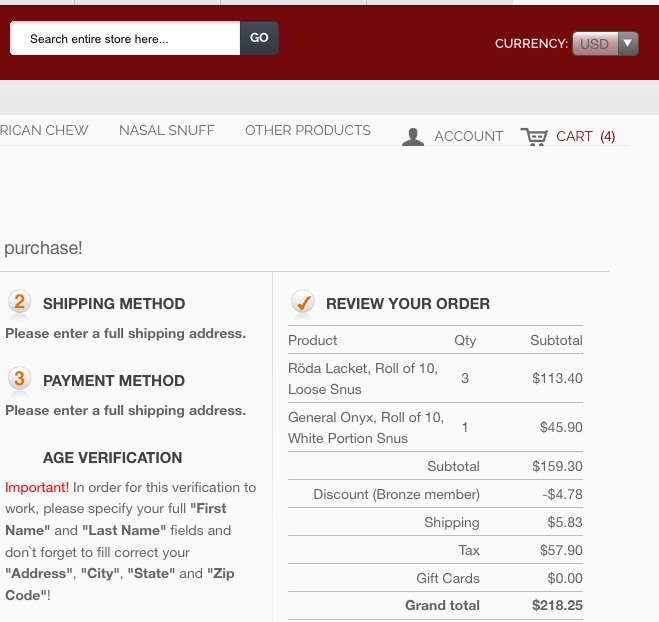Click the Grand total amount $218.25
This screenshot has height=622, width=659.
(556, 605)
